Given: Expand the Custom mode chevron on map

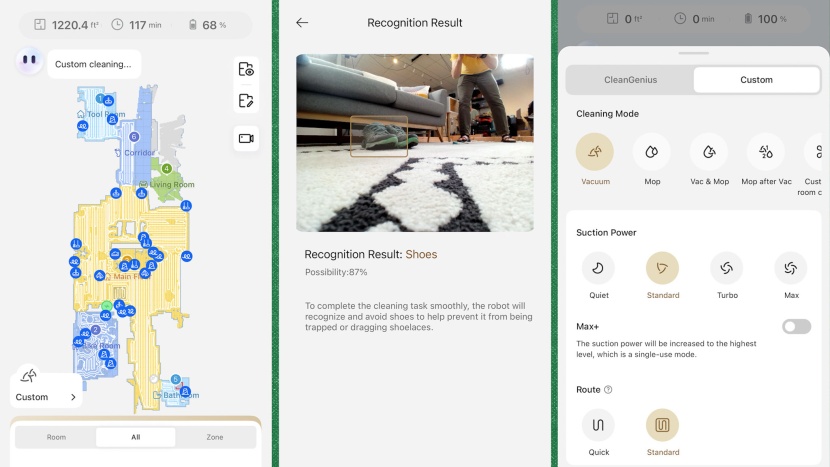Looking at the screenshot, I should tap(73, 397).
